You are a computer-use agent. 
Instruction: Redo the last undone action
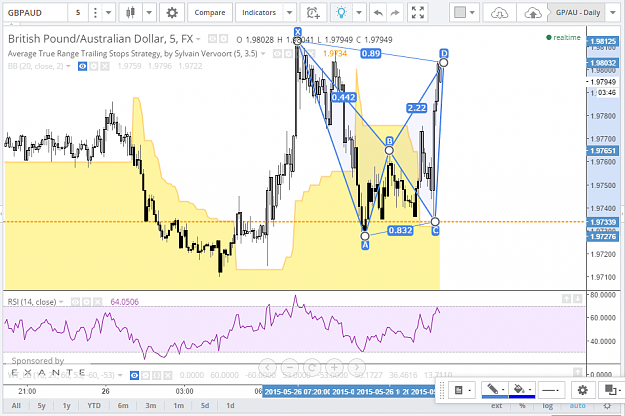[395, 13]
